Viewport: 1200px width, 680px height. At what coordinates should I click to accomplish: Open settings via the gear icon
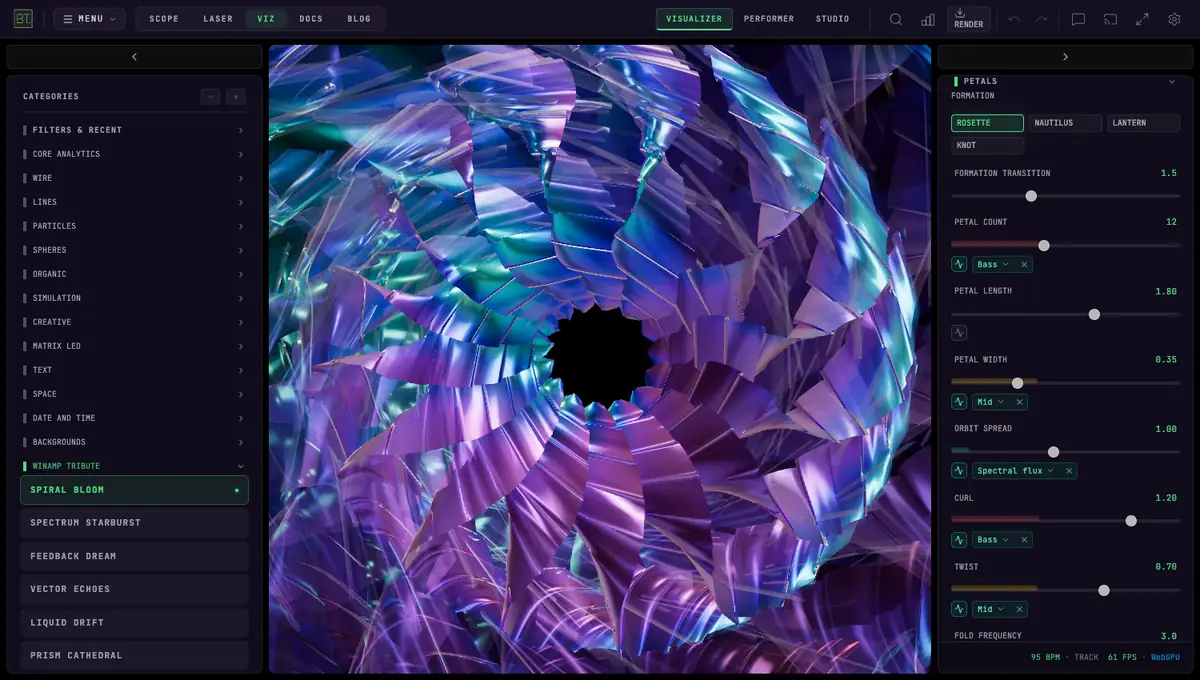pyautogui.click(x=1174, y=19)
